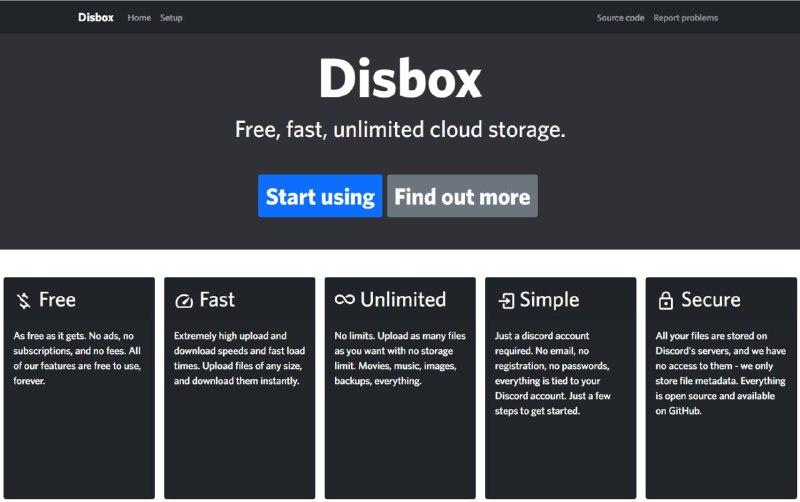Viewport: 800px width, 502px height.
Task: Click the 'Free, fast, unlimited cloud storage.' tagline
Action: point(400,130)
